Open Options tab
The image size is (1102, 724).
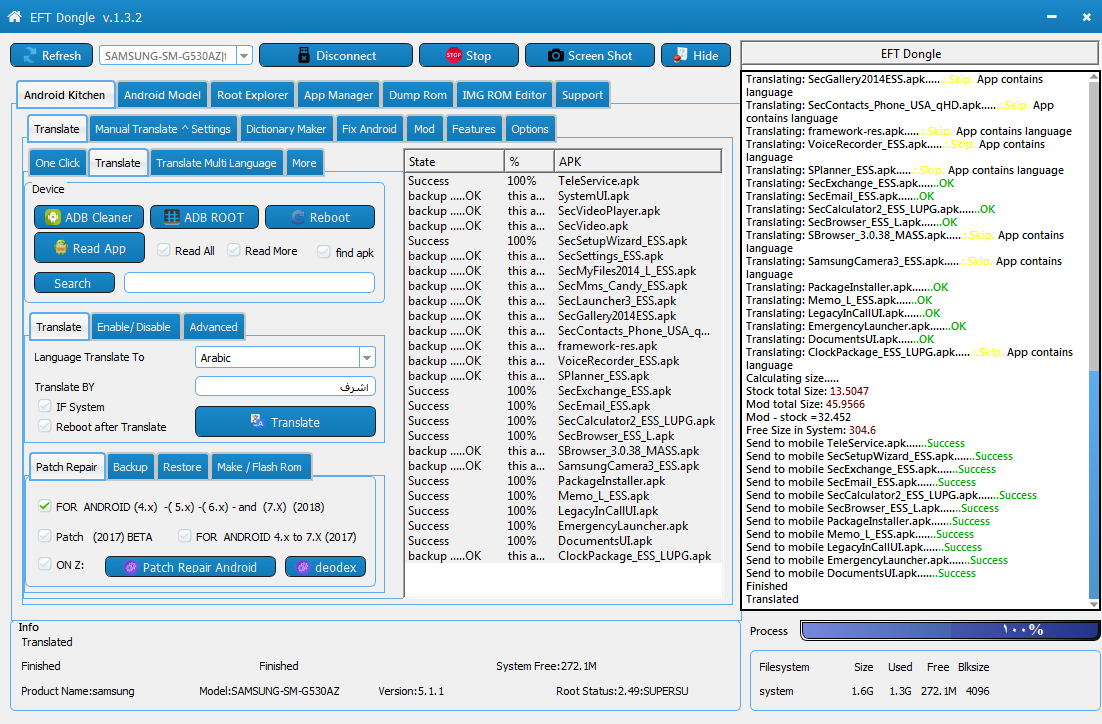(x=530, y=129)
